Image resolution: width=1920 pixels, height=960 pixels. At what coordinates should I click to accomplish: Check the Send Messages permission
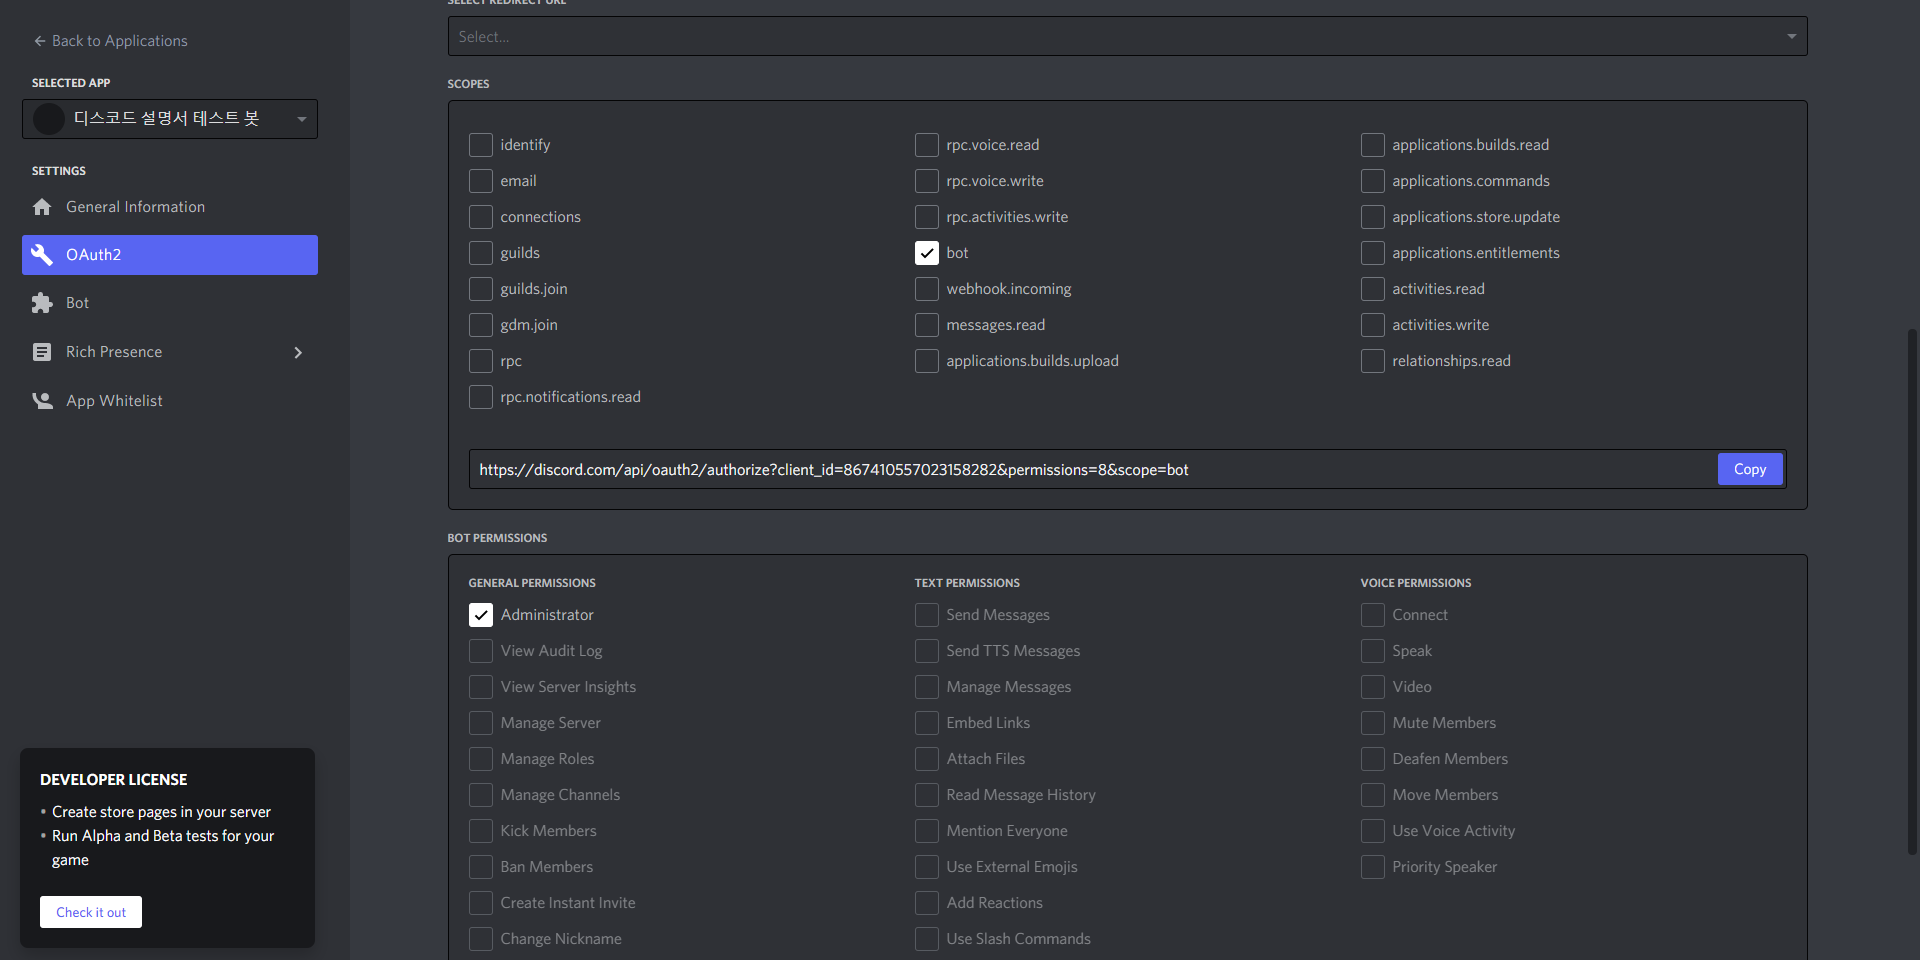point(927,615)
